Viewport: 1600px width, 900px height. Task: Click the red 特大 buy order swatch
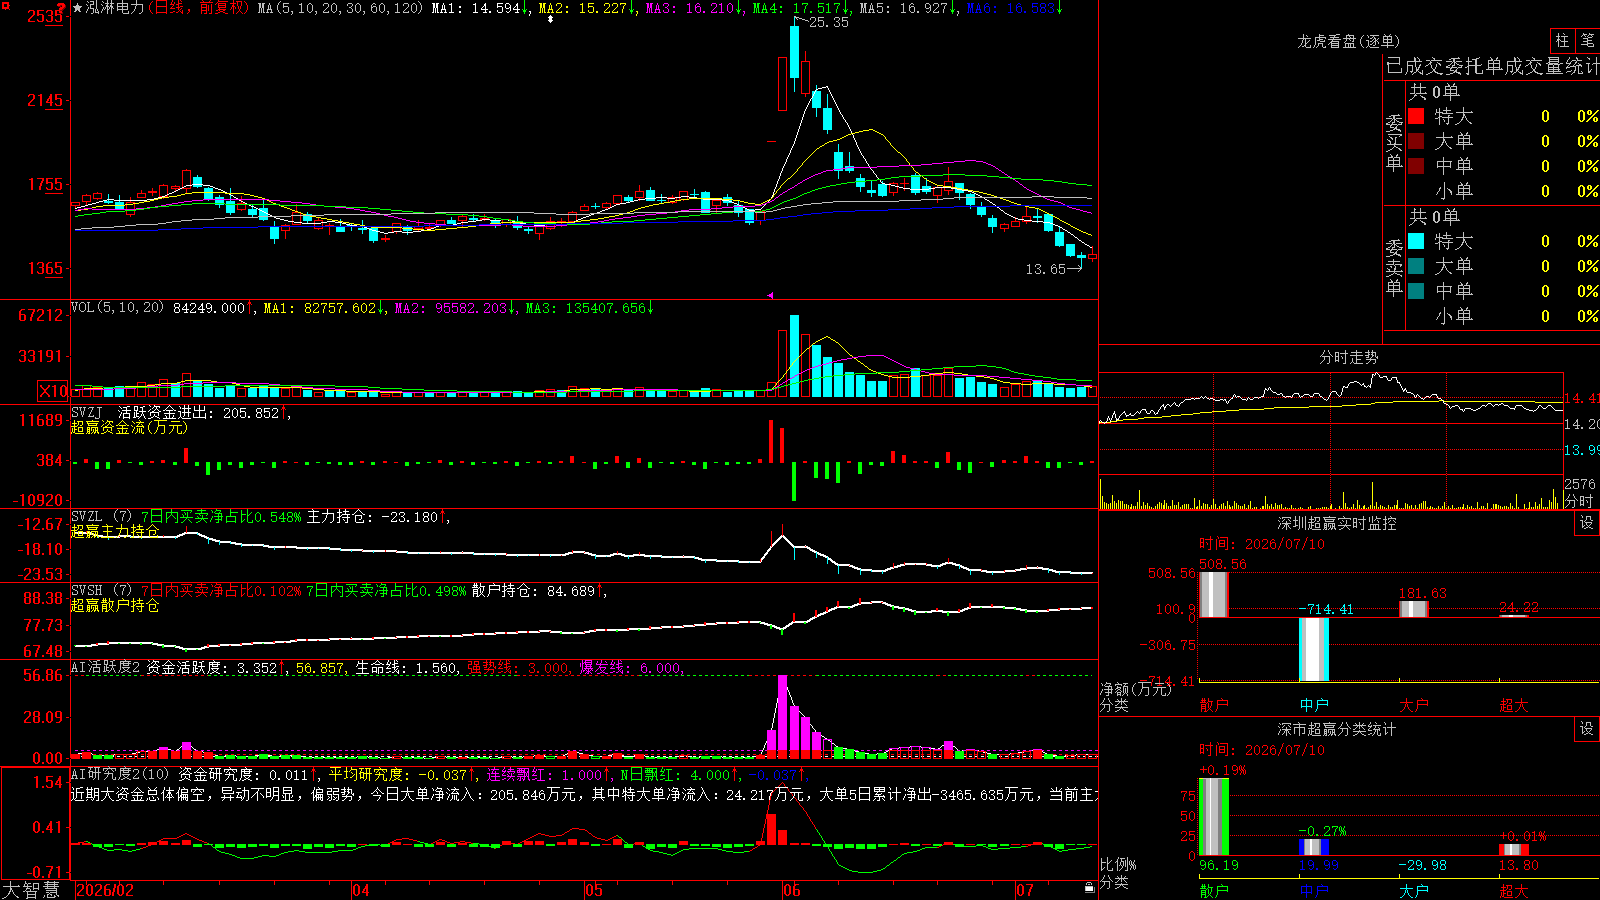pos(1416,116)
